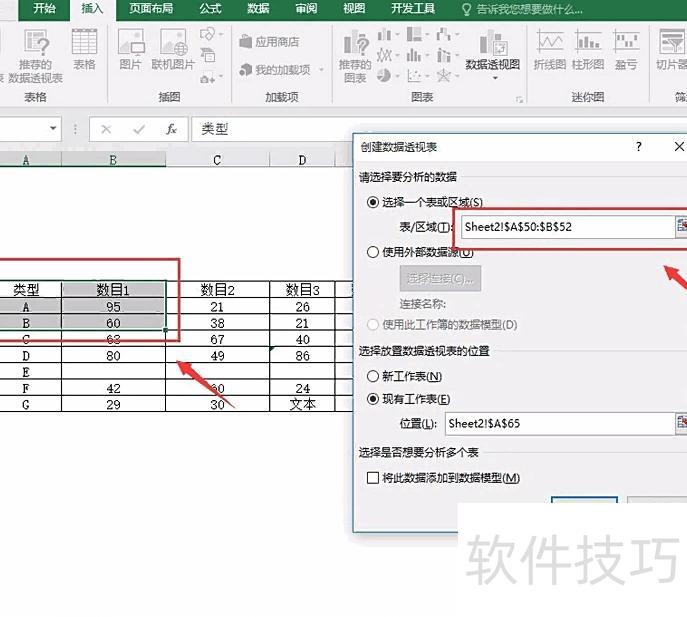Click the 图片 insert picture icon
The image size is (687, 617).
tap(130, 50)
